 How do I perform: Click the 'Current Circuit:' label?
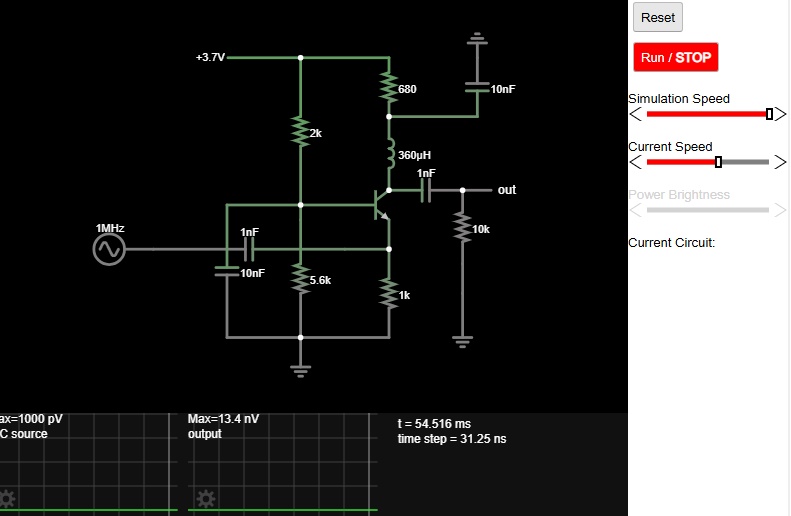pyautogui.click(x=671, y=243)
